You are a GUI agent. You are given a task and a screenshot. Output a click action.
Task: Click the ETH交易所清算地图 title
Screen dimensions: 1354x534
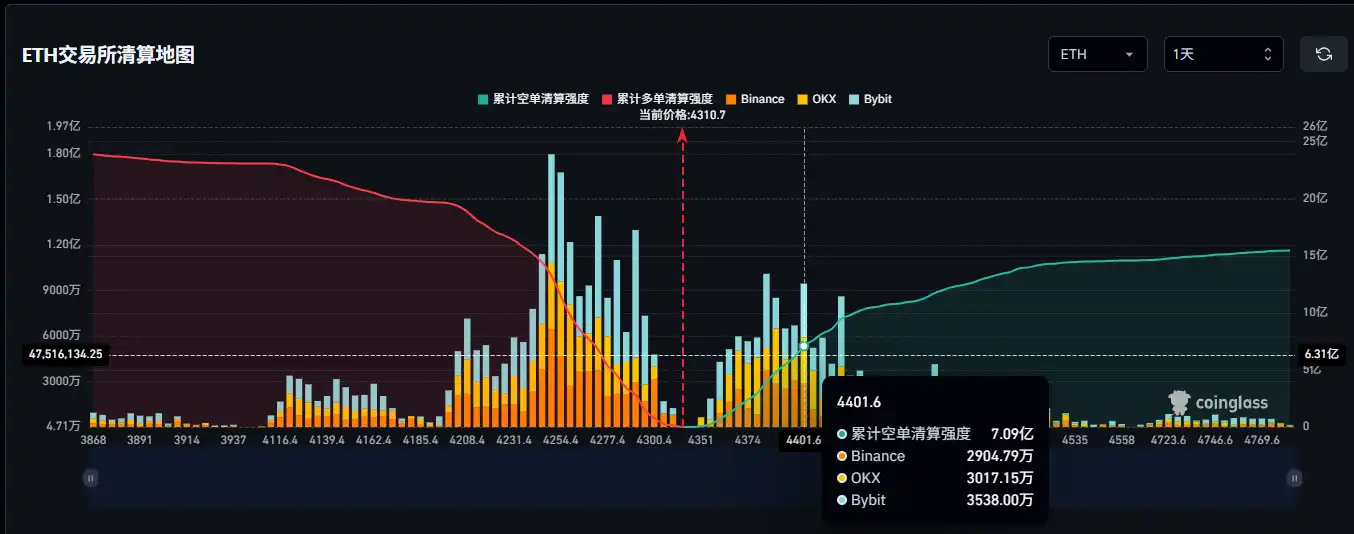(108, 55)
